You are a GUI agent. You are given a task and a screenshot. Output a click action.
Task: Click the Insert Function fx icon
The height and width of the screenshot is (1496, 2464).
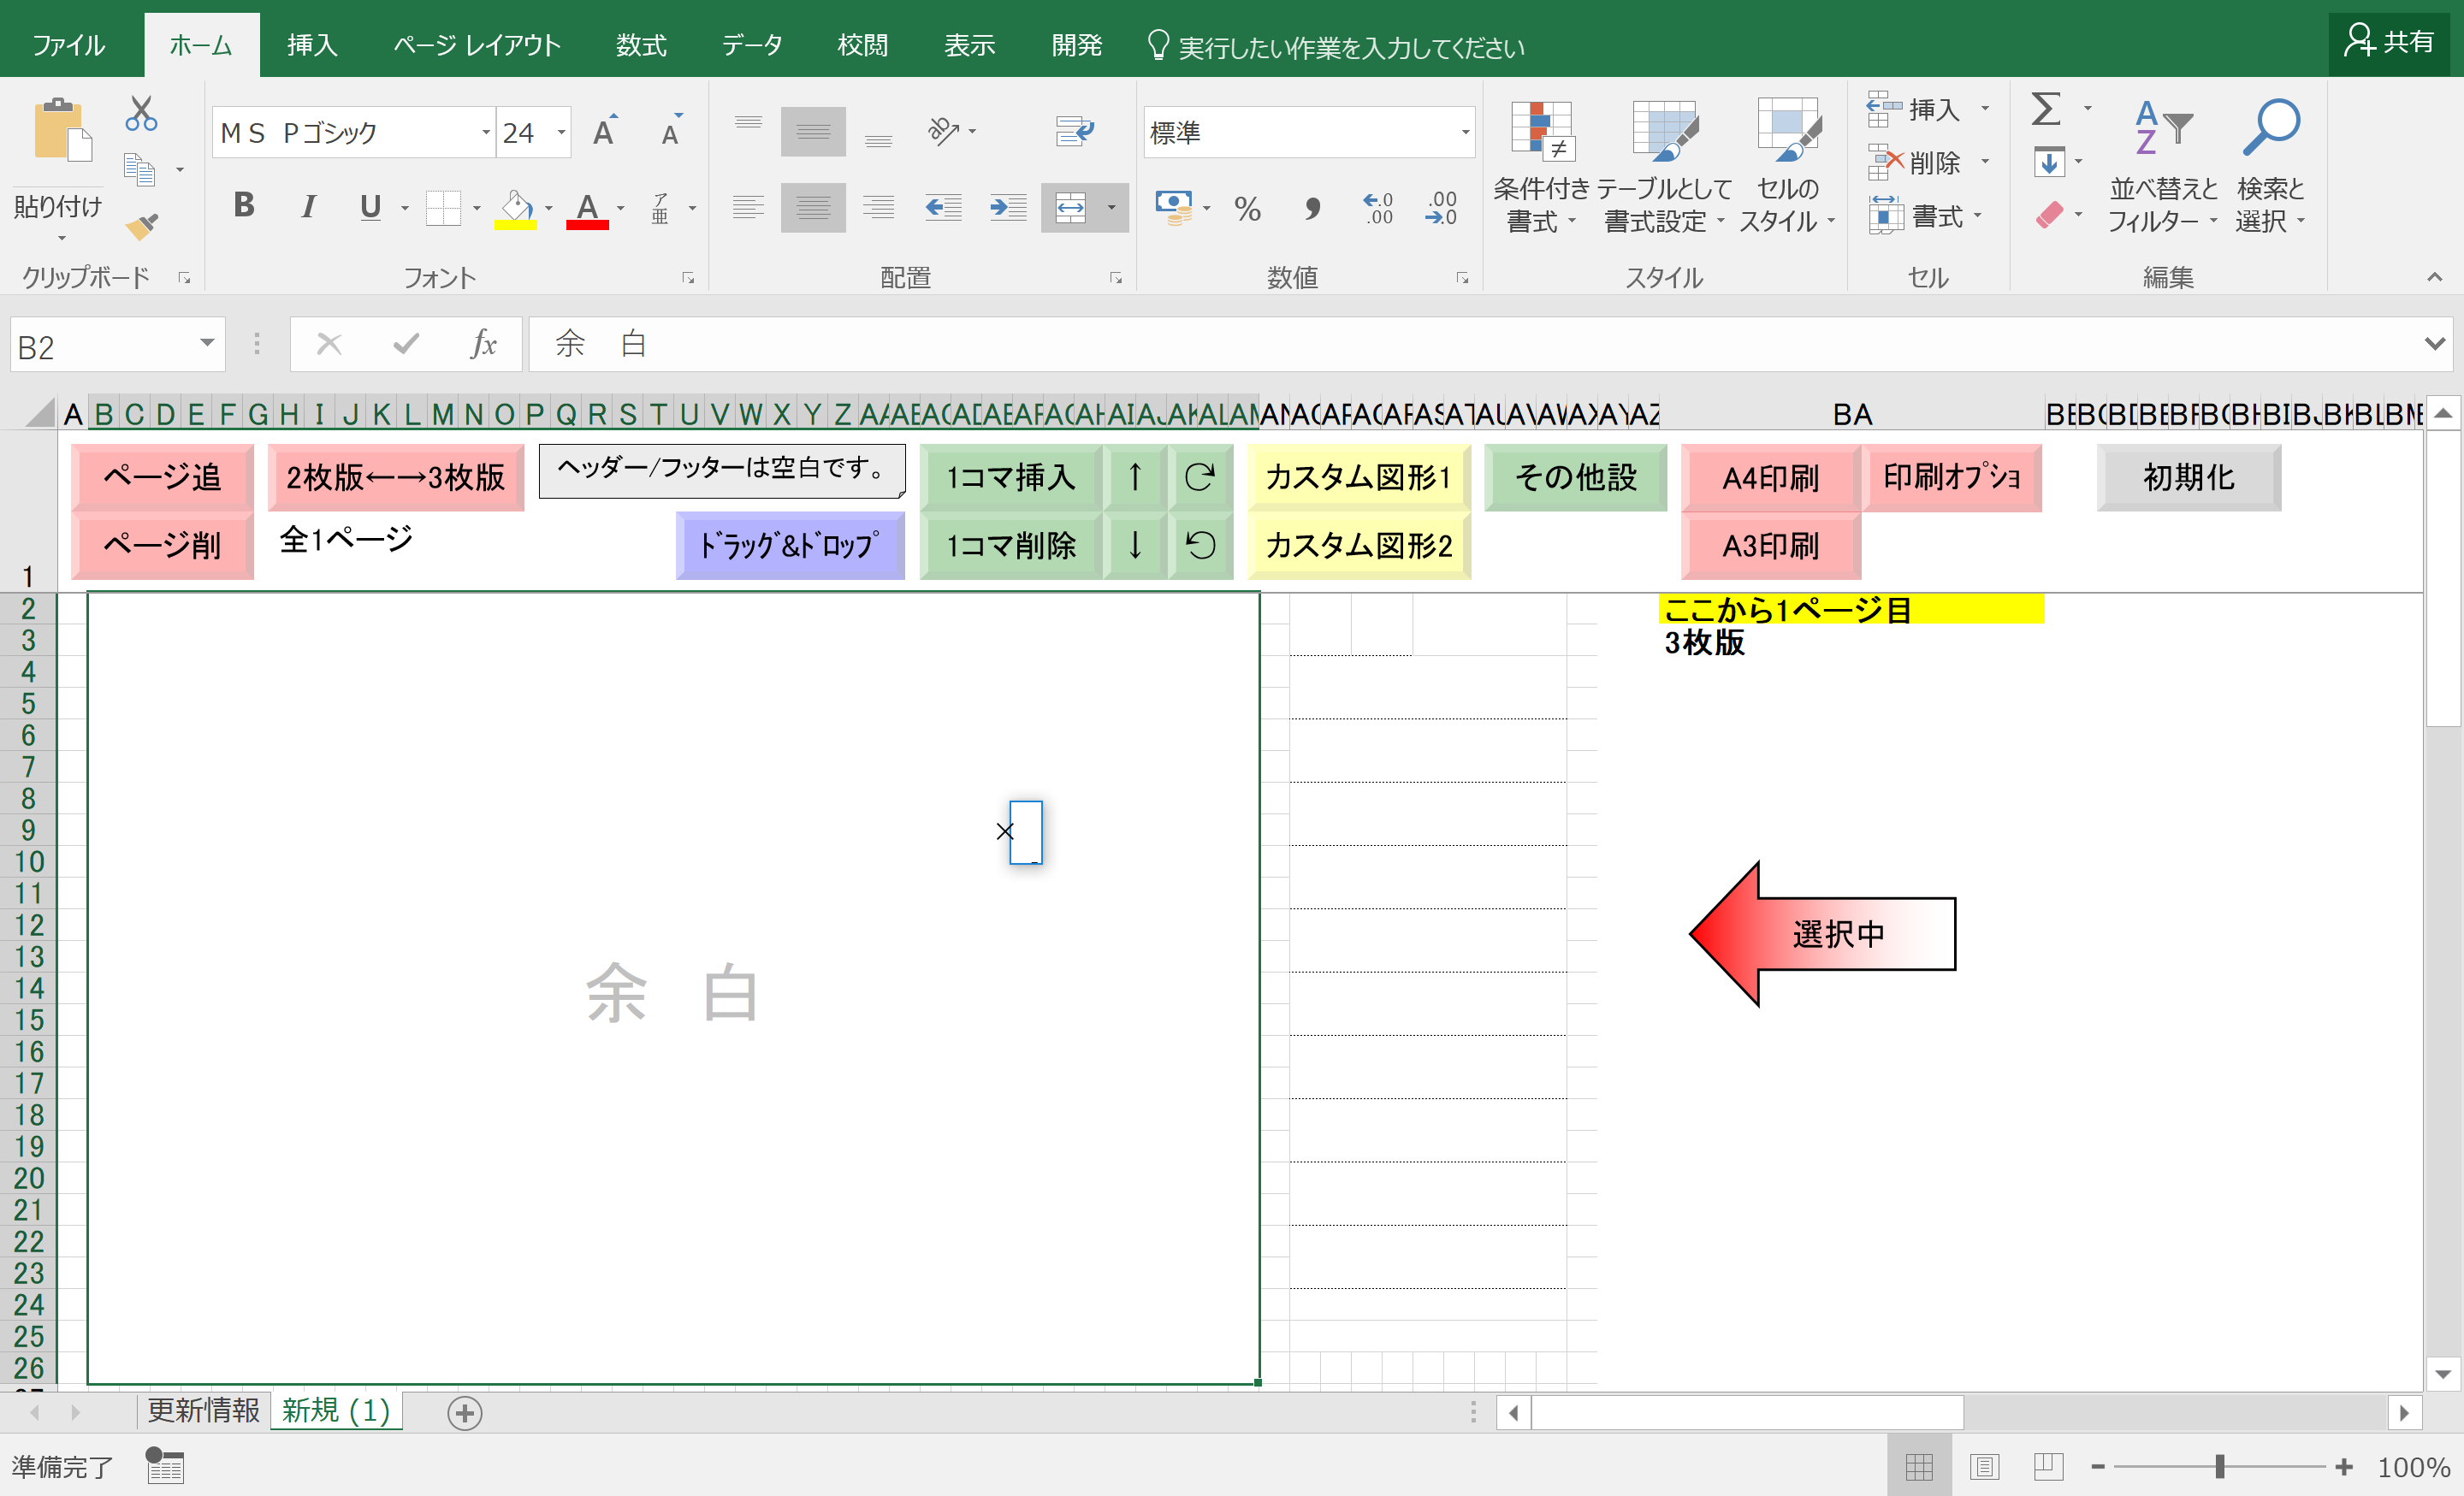tap(483, 345)
